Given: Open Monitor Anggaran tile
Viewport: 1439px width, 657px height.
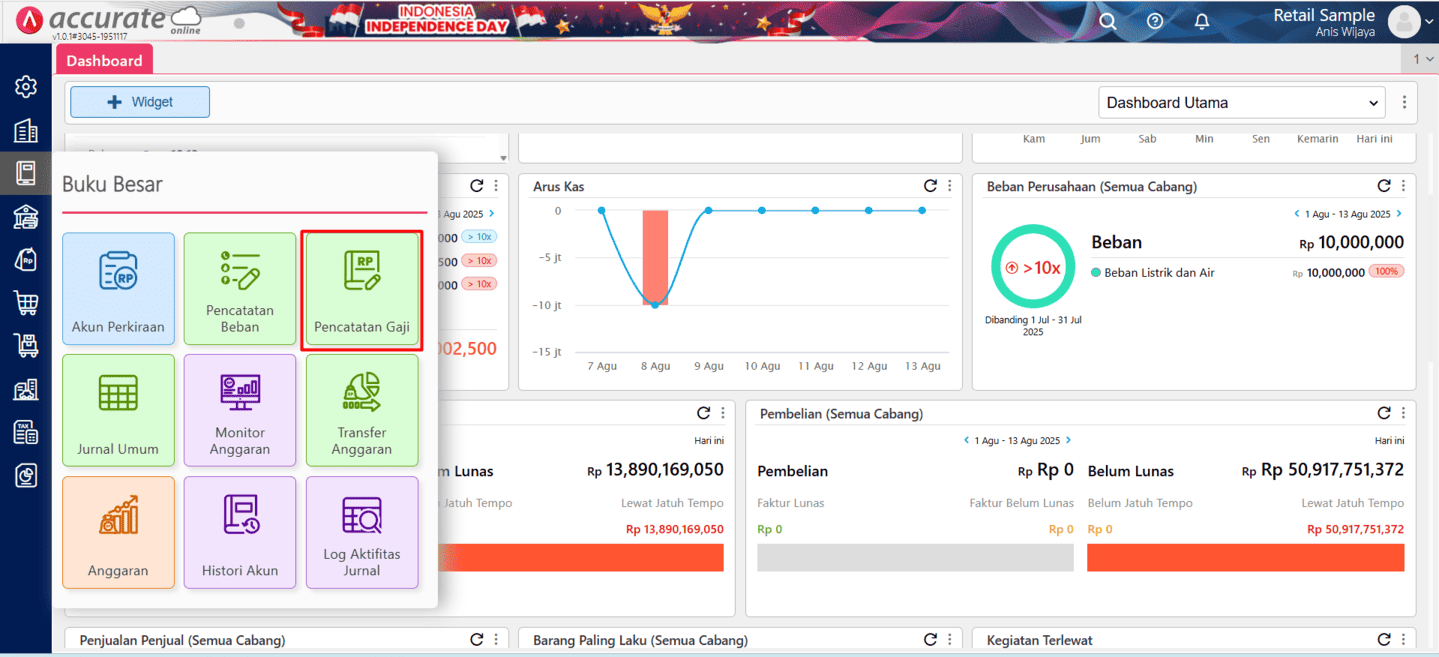Looking at the screenshot, I should (240, 410).
